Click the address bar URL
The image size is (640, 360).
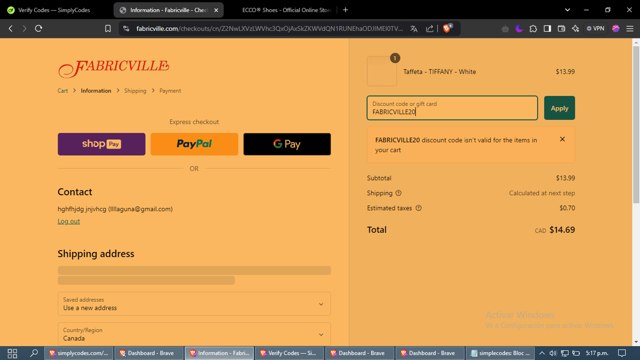269,29
